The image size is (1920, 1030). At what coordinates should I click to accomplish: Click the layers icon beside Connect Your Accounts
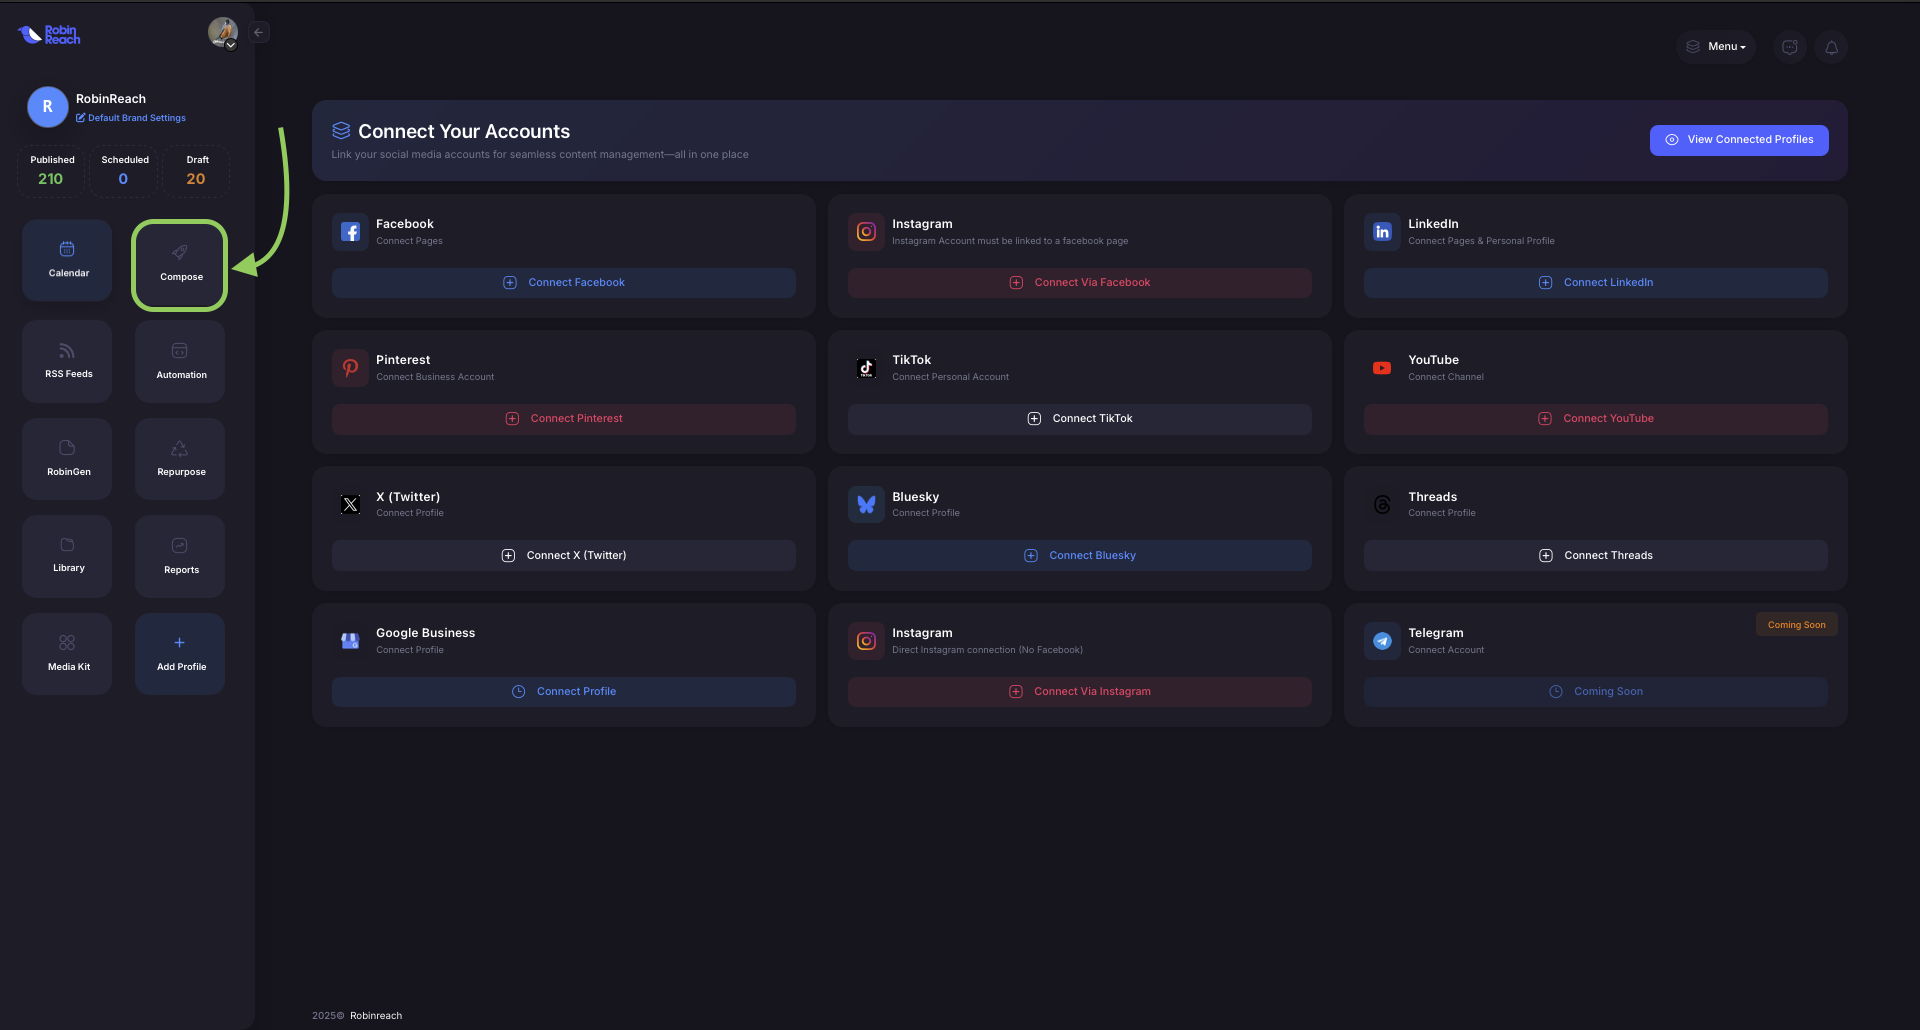[341, 131]
